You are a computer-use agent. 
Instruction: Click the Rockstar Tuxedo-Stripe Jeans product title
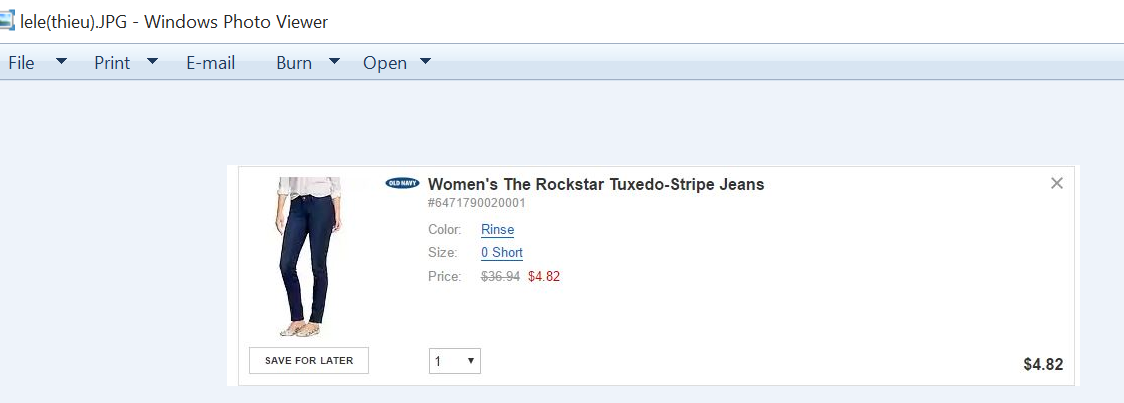pos(596,184)
